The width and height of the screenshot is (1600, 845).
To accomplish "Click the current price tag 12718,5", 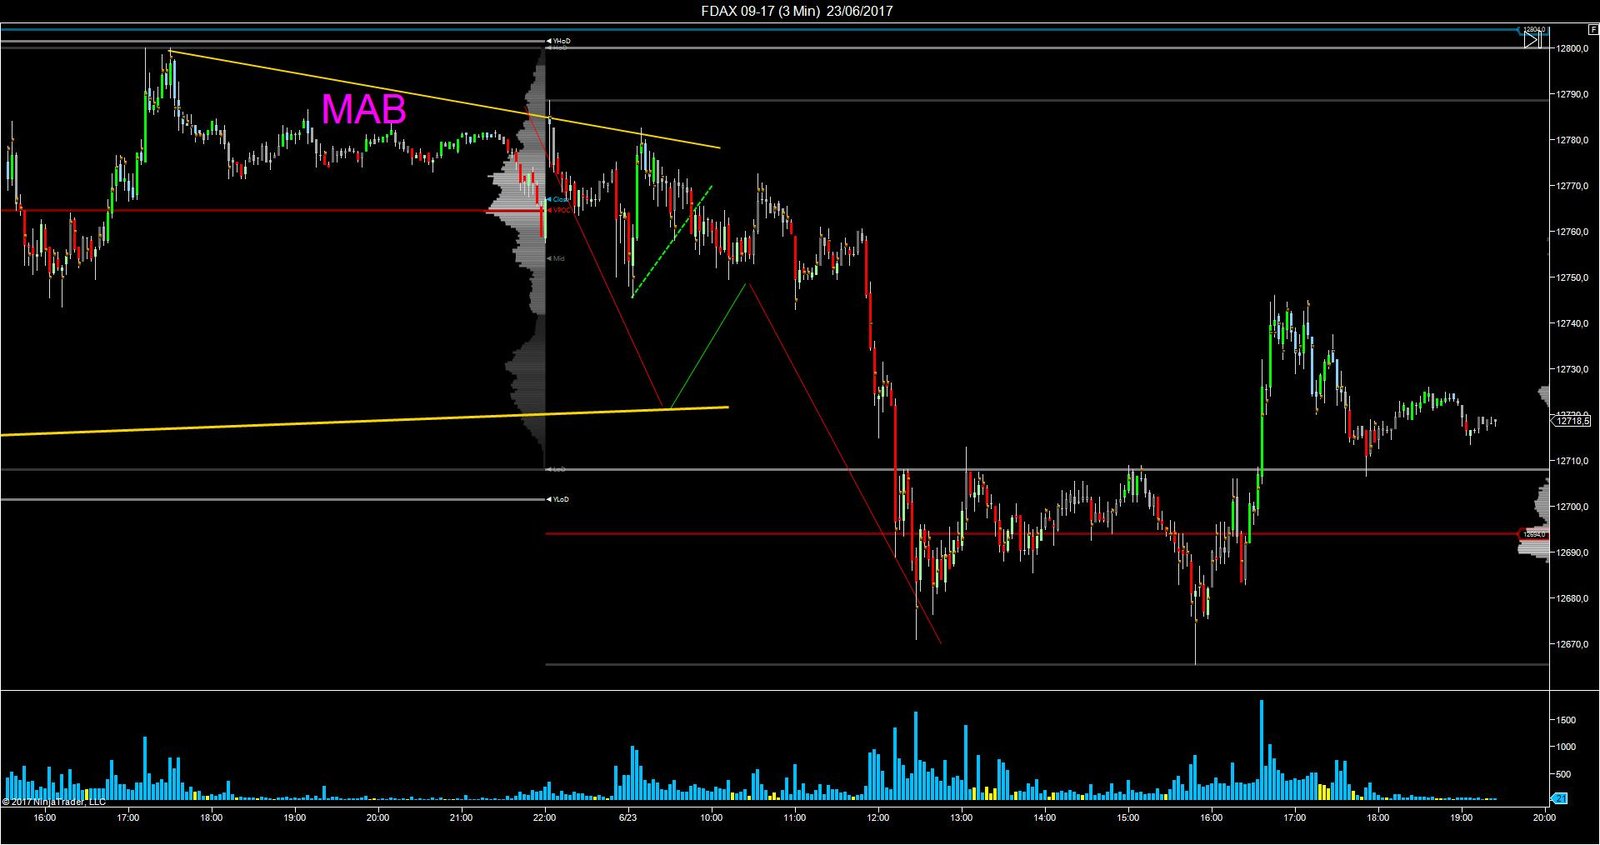I will click(x=1571, y=422).
